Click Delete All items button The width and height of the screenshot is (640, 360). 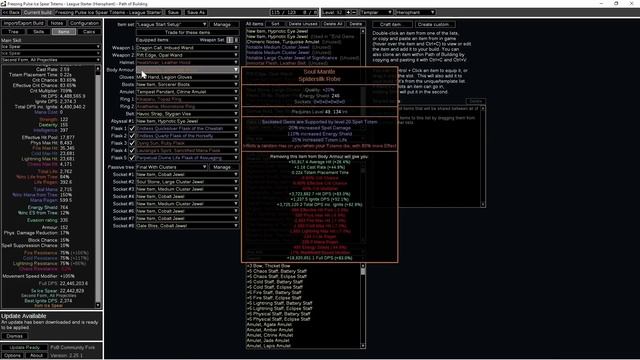point(333,24)
